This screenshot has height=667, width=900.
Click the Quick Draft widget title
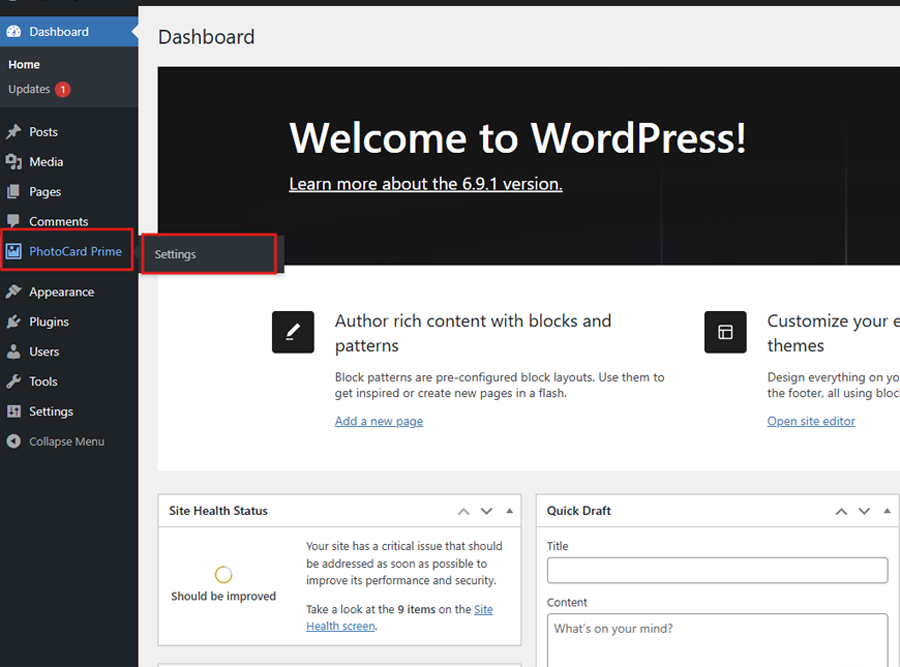(579, 510)
